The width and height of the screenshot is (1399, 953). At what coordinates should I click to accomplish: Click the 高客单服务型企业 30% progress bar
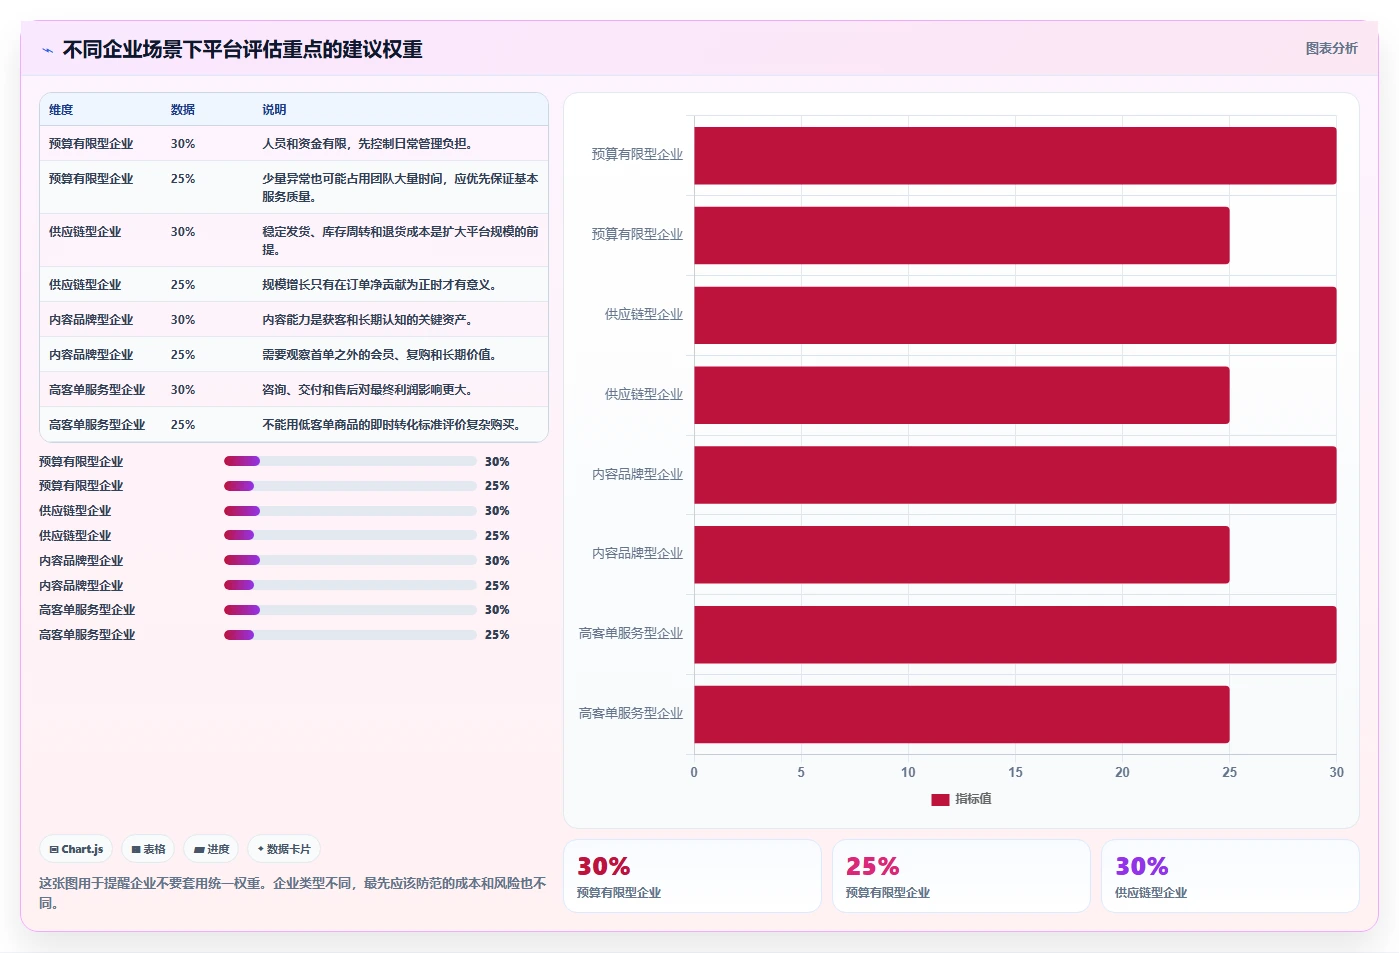[350, 610]
